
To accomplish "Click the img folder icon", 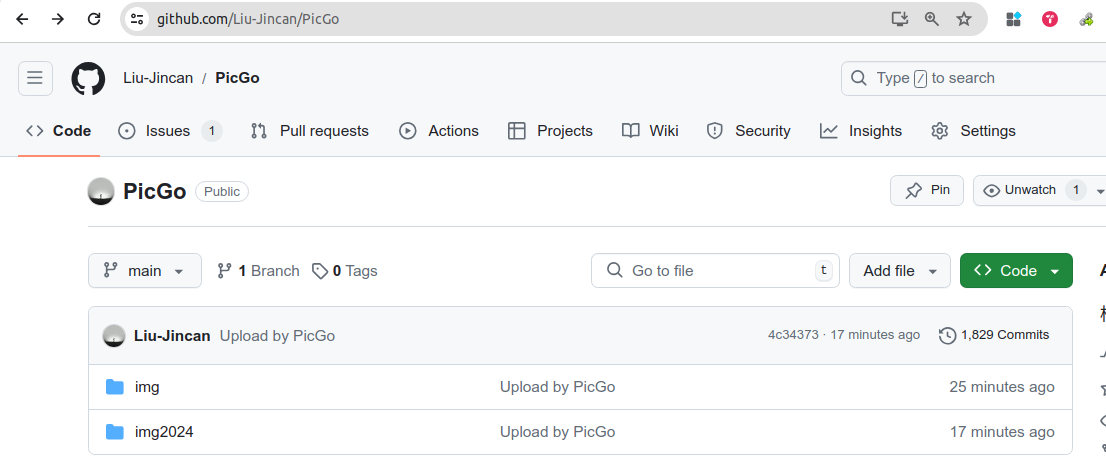I will 114,387.
